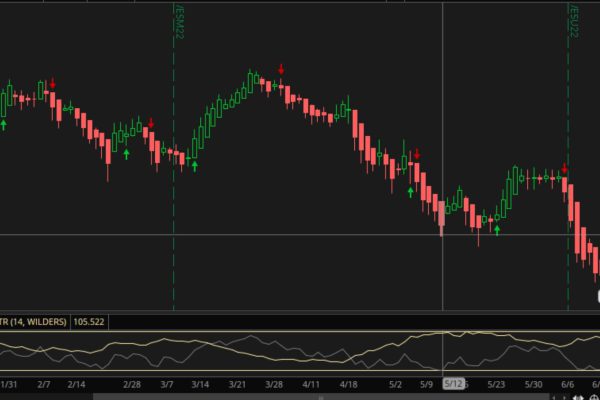Click the red sell arrow near 2/7
This screenshot has width=600, height=400.
pyautogui.click(x=52, y=83)
